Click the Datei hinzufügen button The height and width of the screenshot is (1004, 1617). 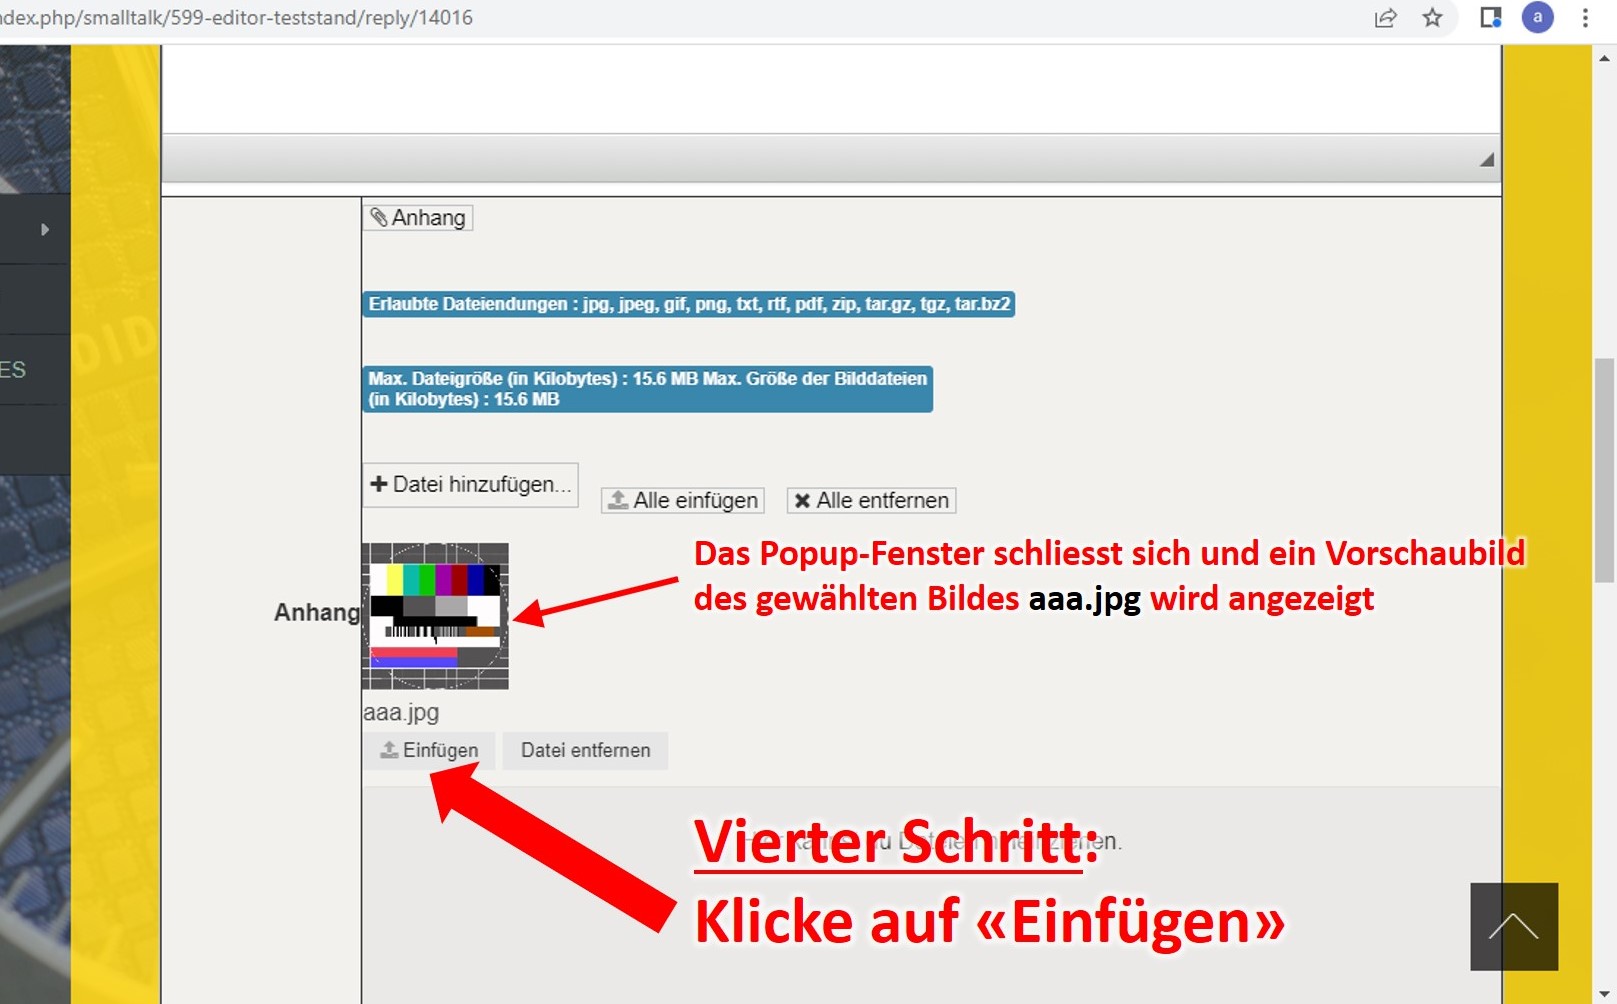[x=470, y=485]
